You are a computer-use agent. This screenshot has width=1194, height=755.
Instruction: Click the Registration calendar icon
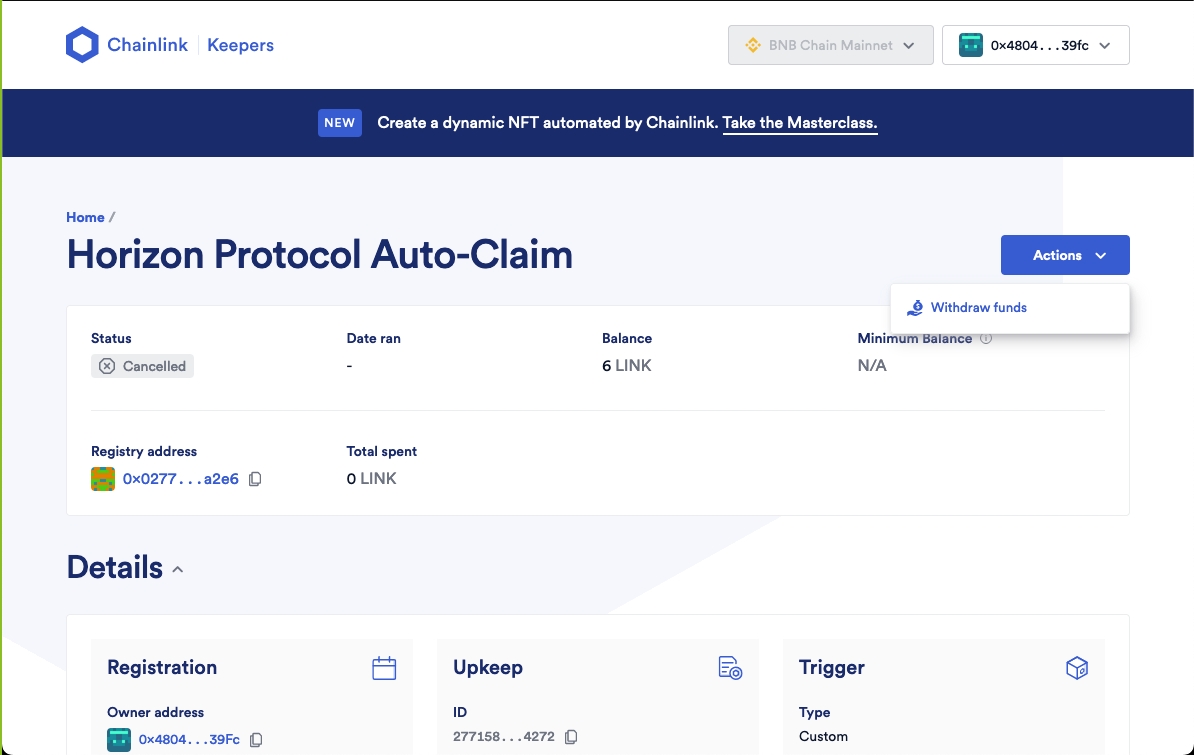pyautogui.click(x=384, y=668)
